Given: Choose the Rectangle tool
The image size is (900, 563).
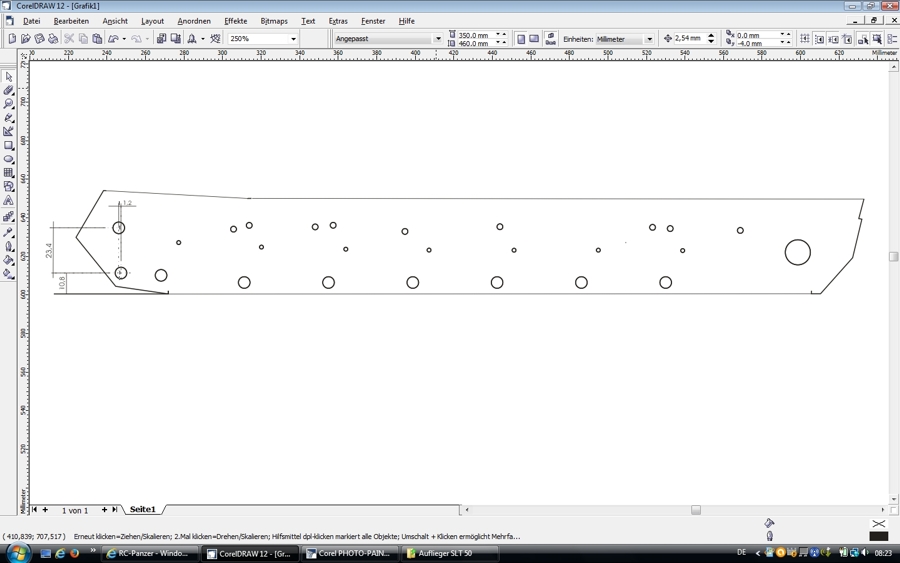Looking at the screenshot, I should (x=9, y=146).
